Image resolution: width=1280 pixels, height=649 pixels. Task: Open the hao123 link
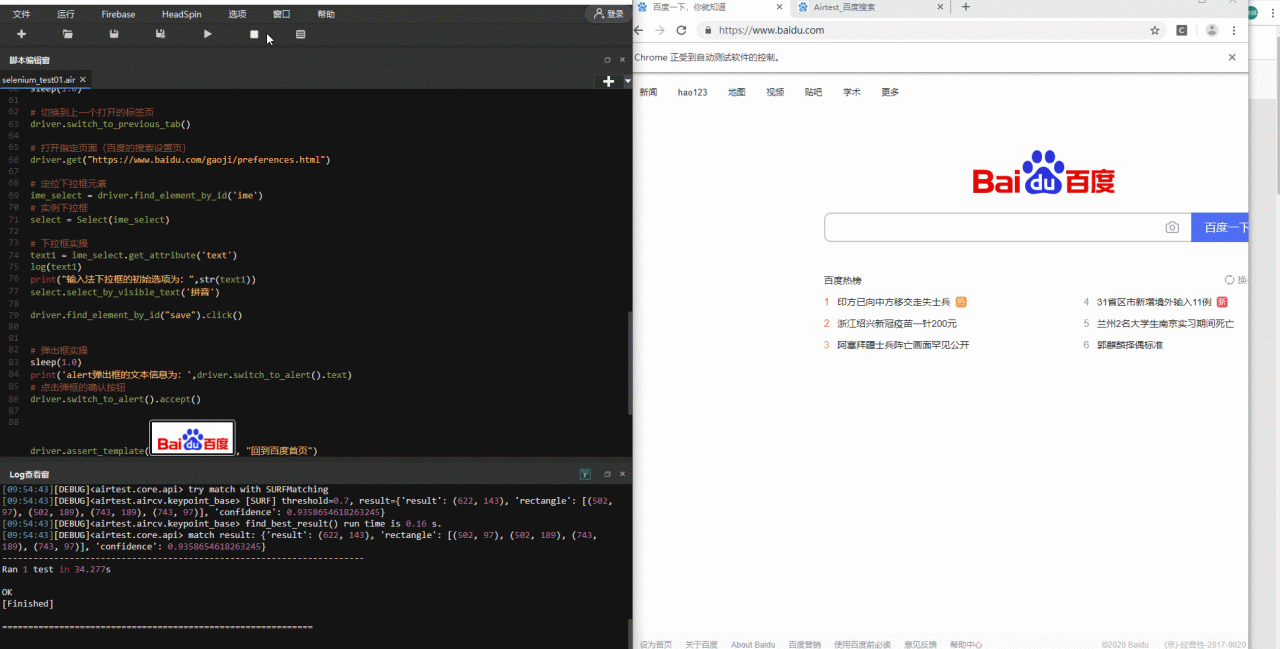(x=692, y=92)
